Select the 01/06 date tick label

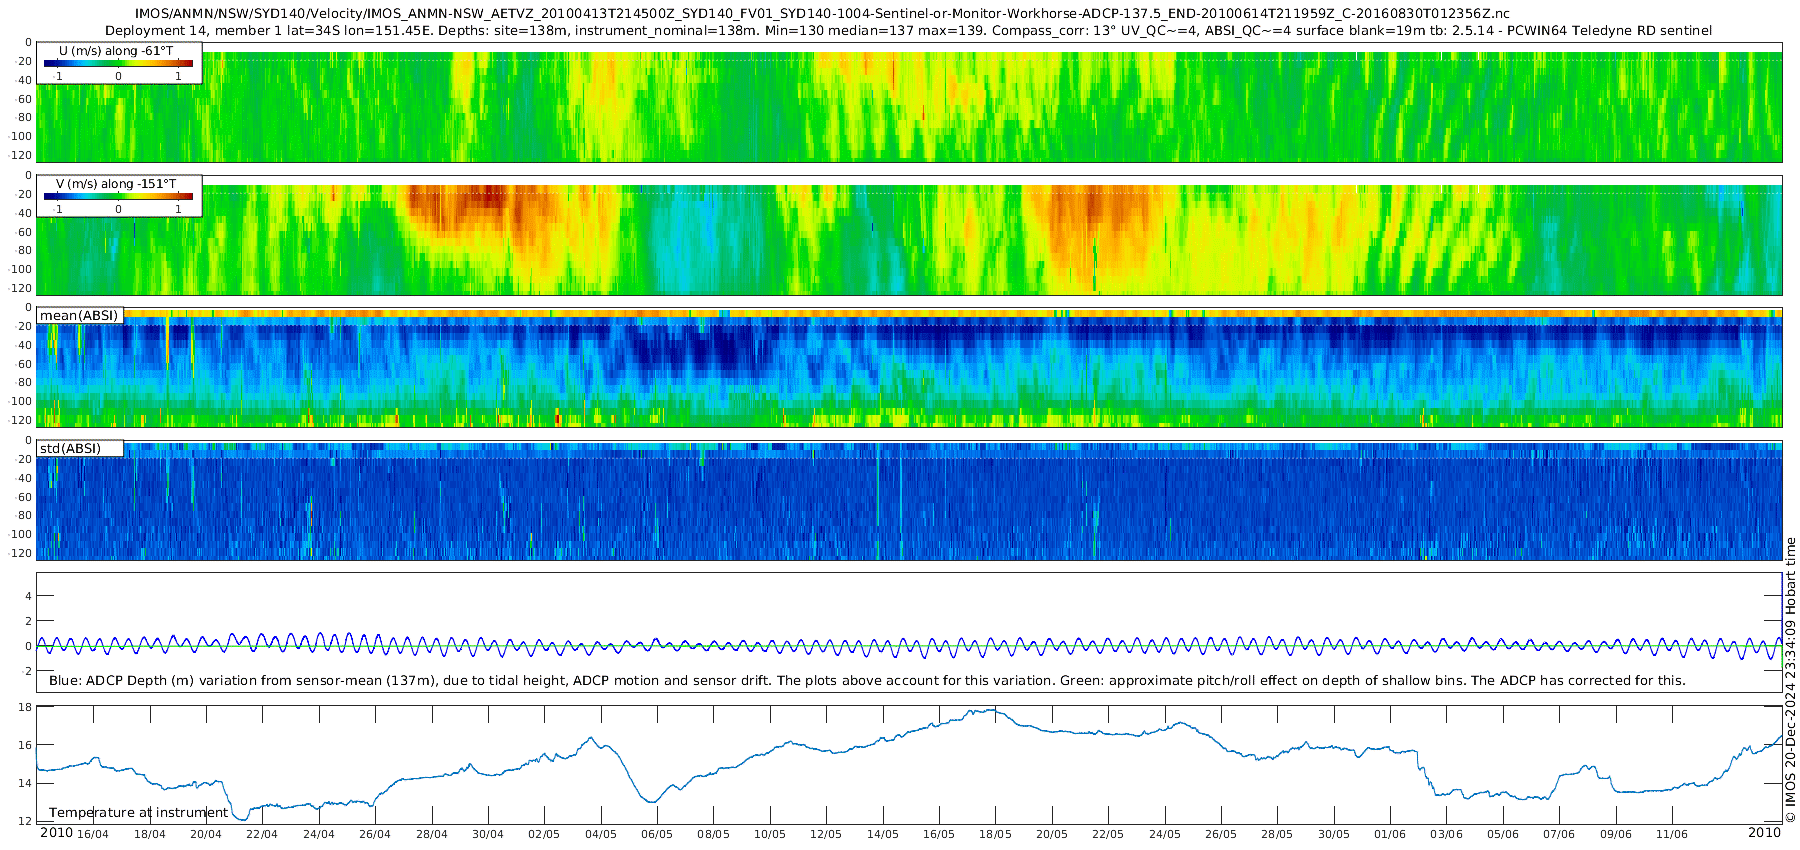(x=1390, y=834)
